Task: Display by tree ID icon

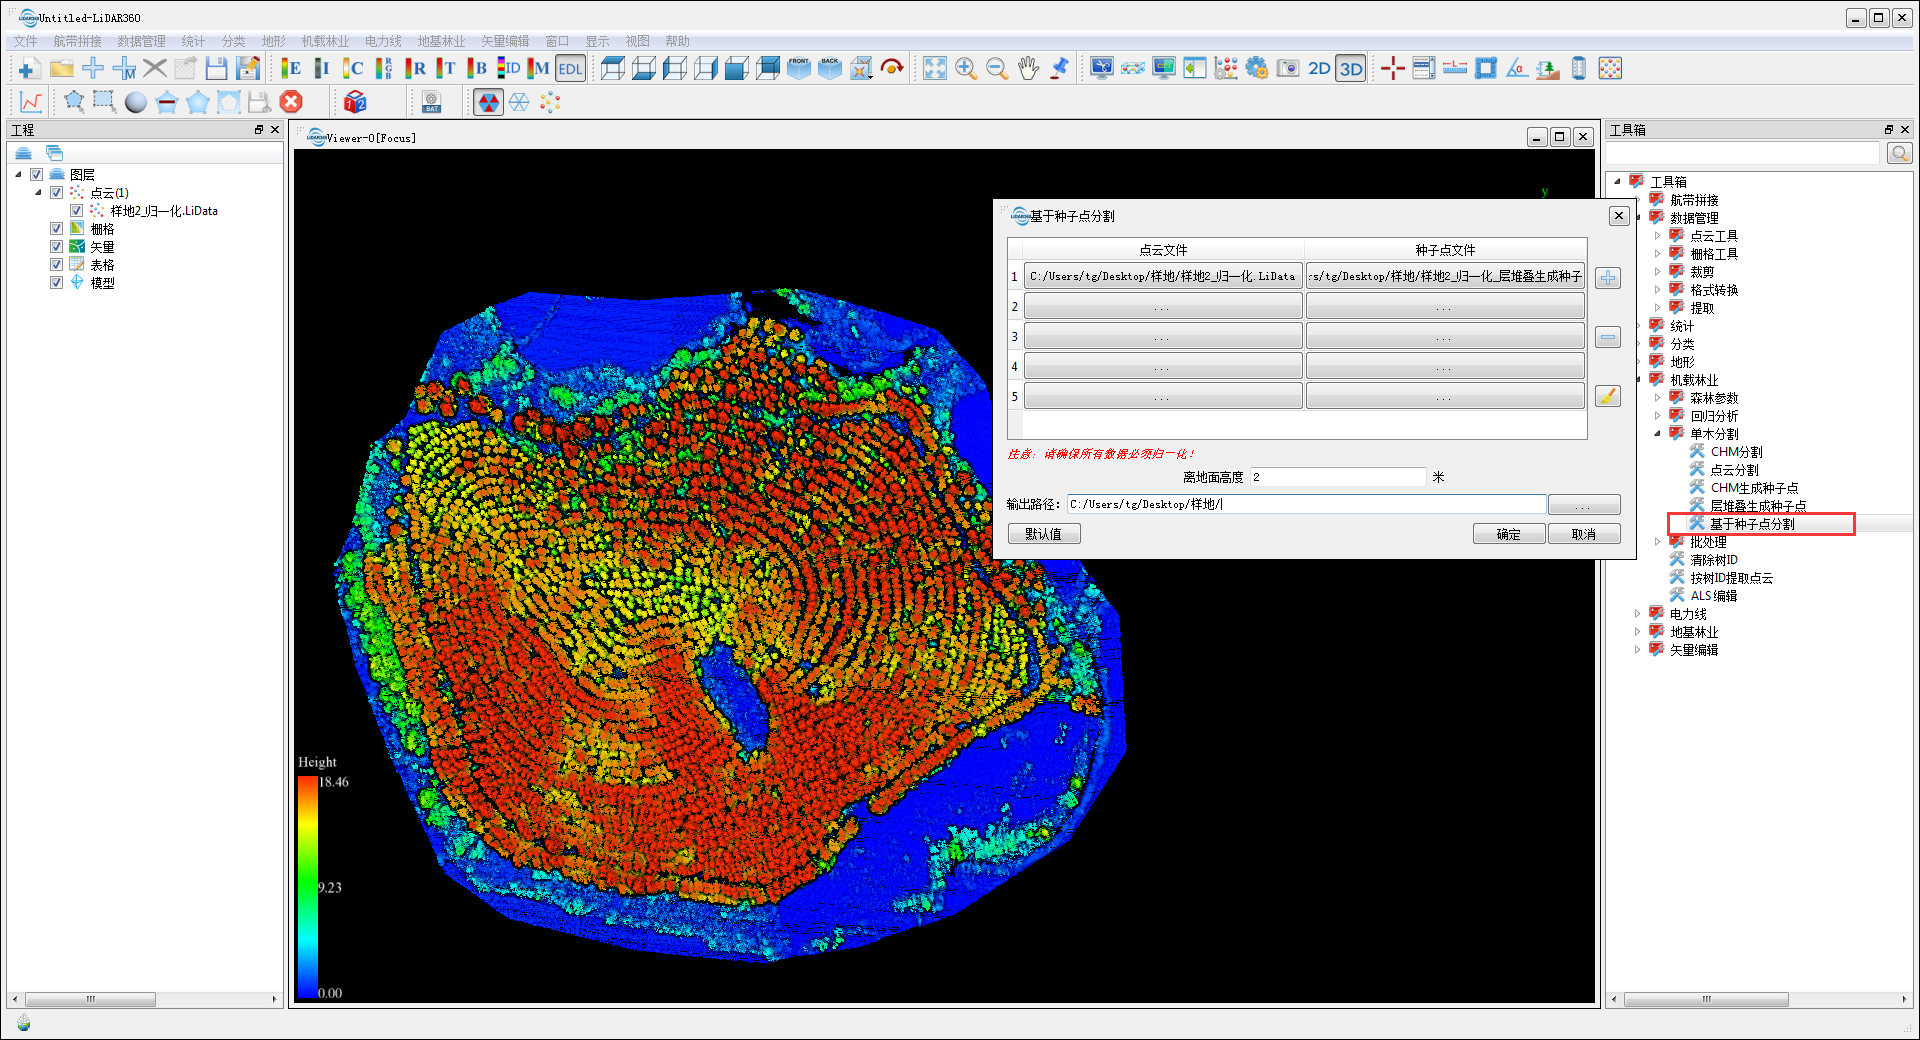Action: 509,68
